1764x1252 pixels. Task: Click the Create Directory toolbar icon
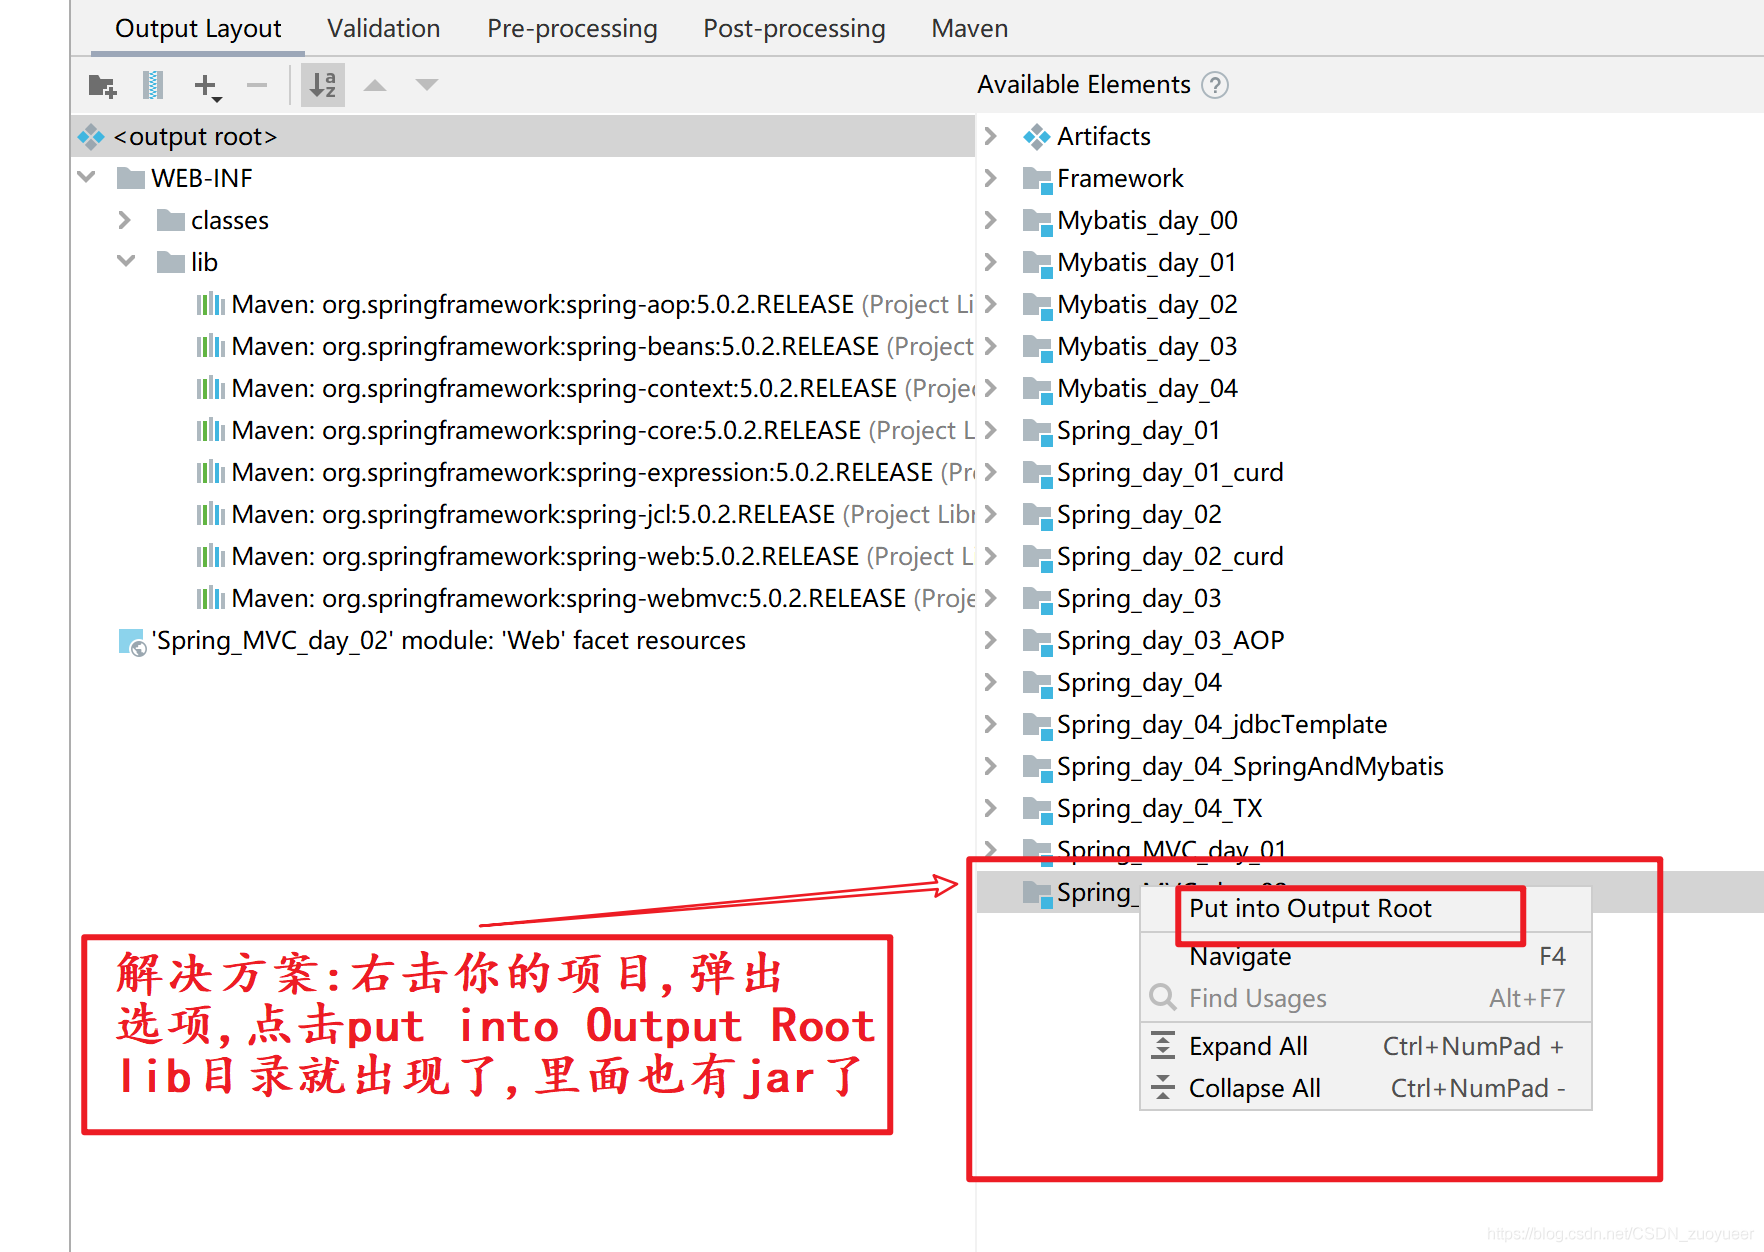click(102, 86)
